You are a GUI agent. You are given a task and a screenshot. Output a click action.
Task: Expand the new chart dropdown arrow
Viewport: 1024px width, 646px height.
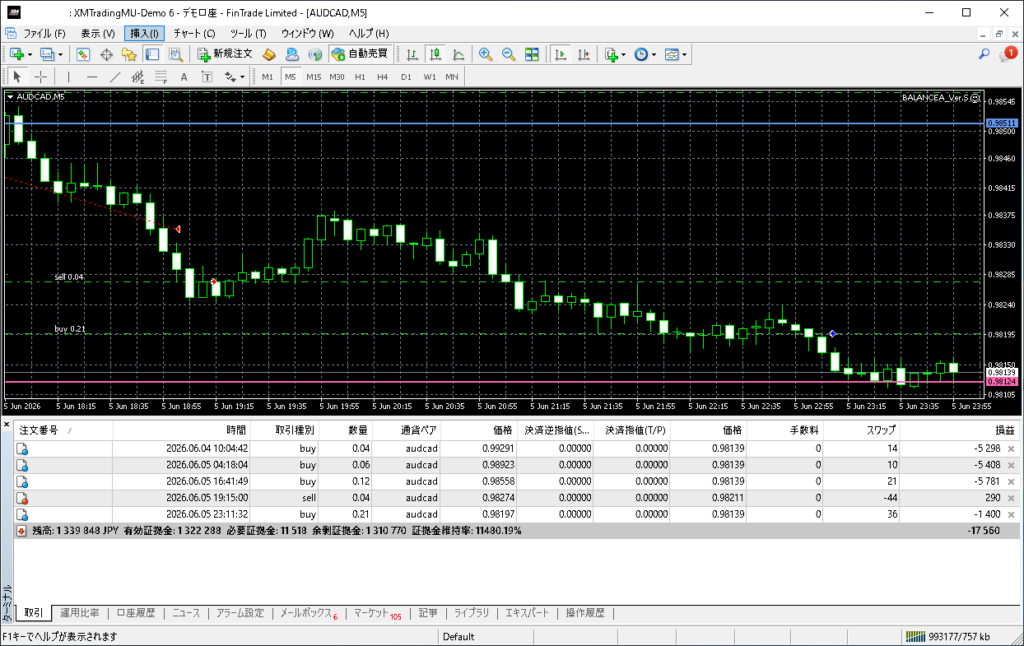[x=30, y=55]
